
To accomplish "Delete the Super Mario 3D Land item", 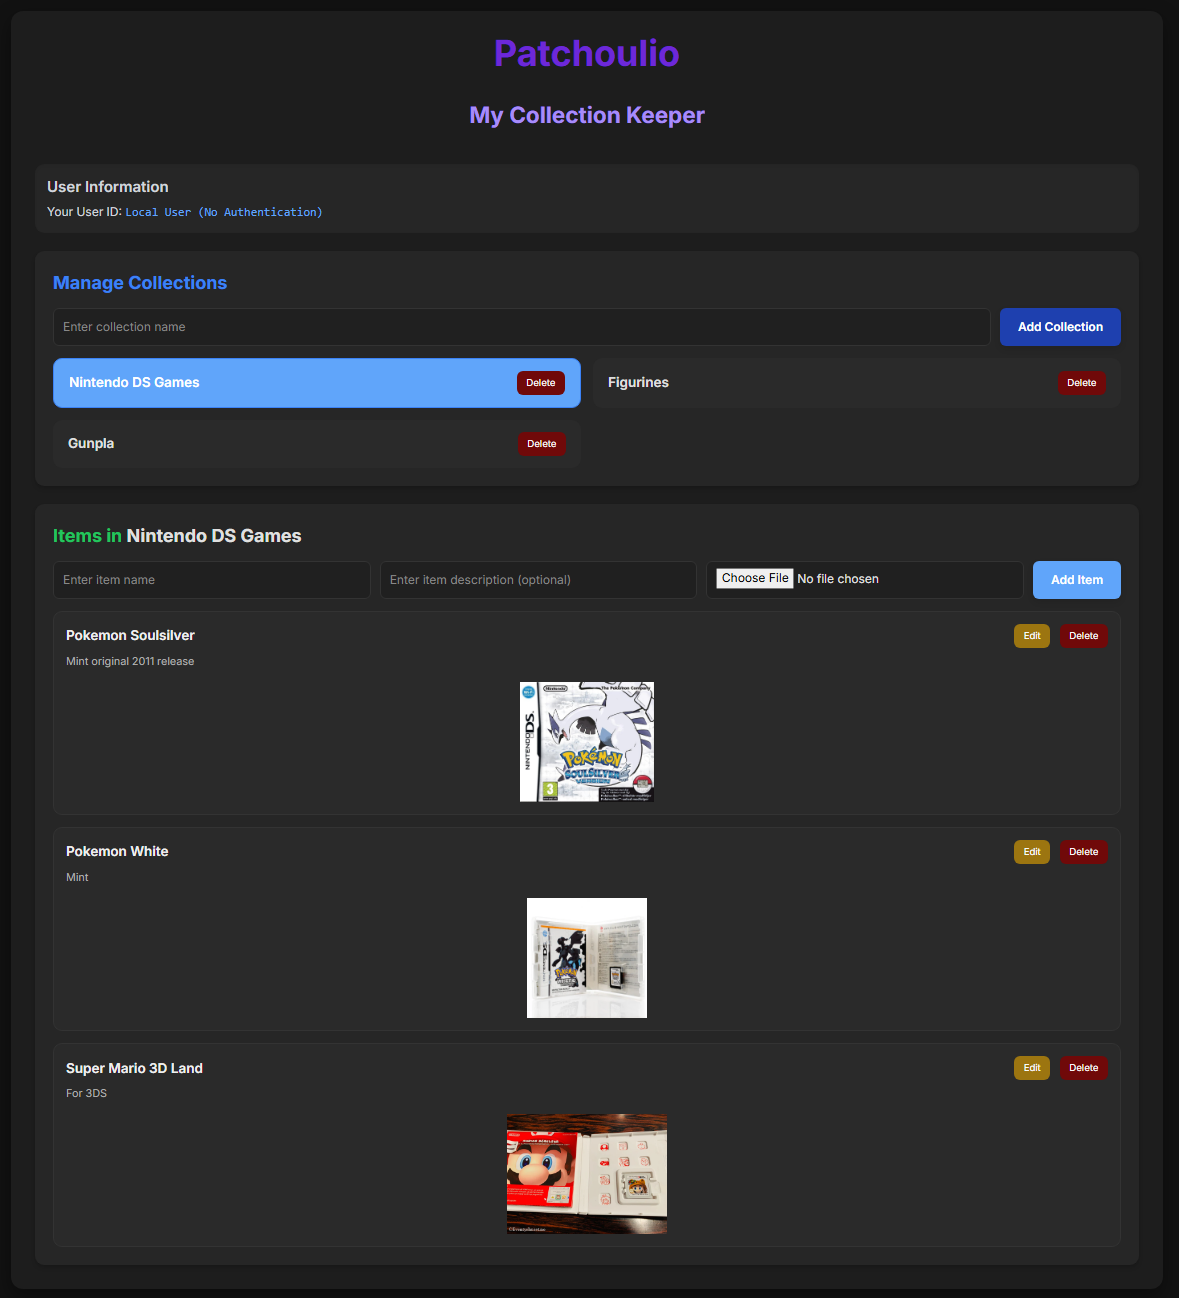I will click(x=1084, y=1068).
